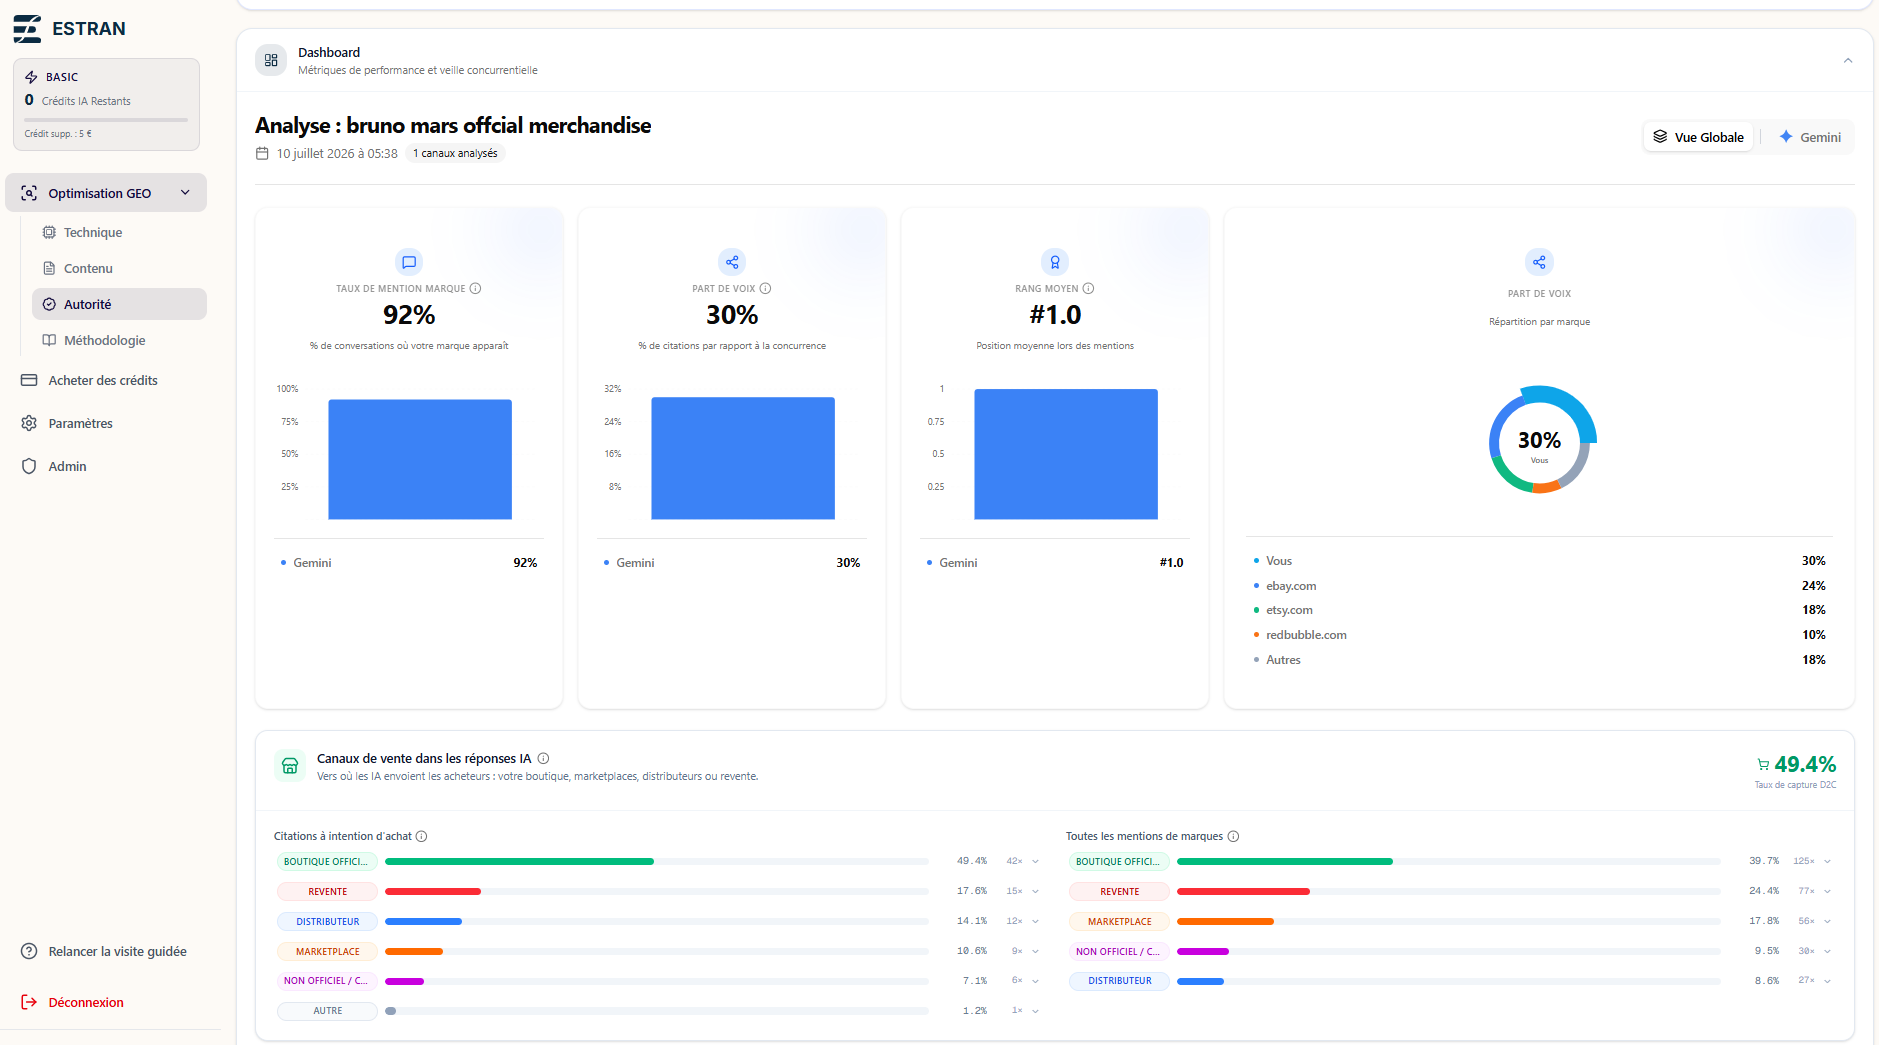Expand Non Officiel row with 7.1%

pyautogui.click(x=1035, y=980)
